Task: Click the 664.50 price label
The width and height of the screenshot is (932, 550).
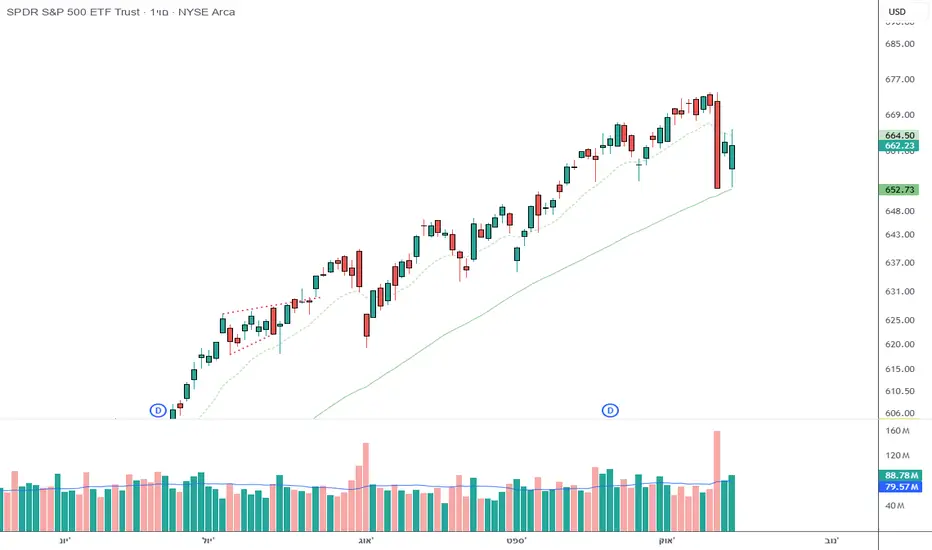Action: [x=898, y=135]
